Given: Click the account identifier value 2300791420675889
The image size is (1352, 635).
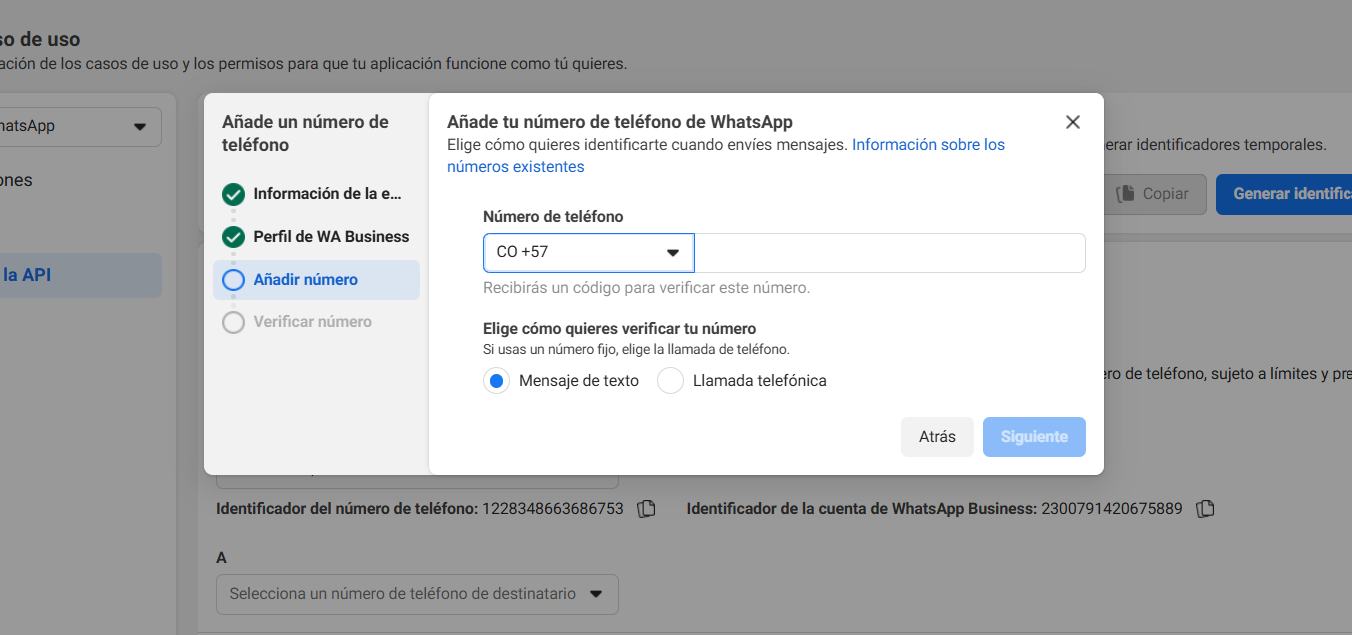Looking at the screenshot, I should pos(1112,509).
